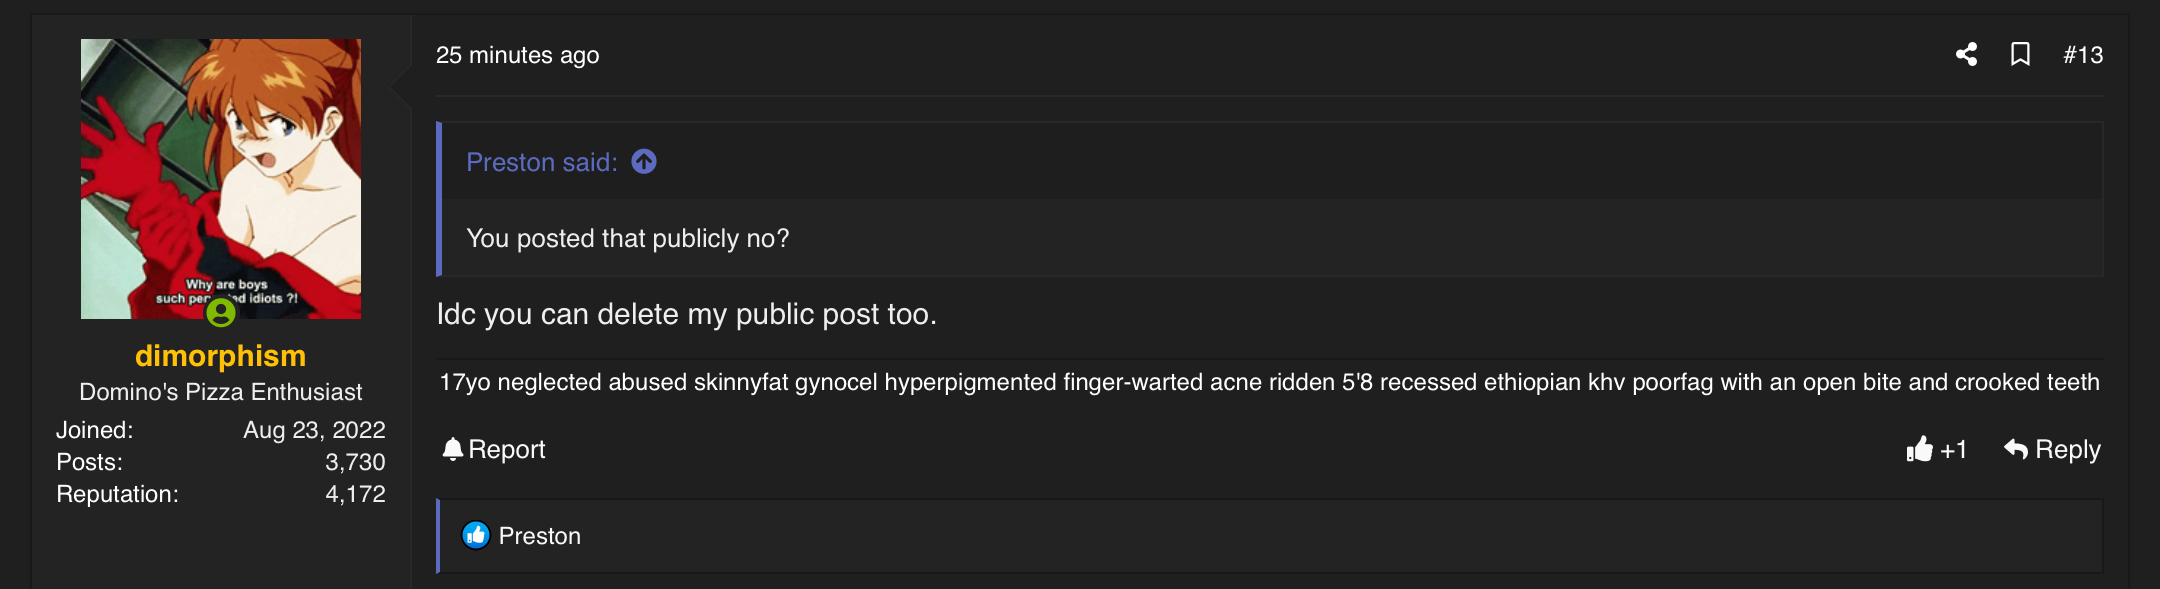The image size is (2160, 589).
Task: Open the dimorphism username profile link
Action: [221, 356]
